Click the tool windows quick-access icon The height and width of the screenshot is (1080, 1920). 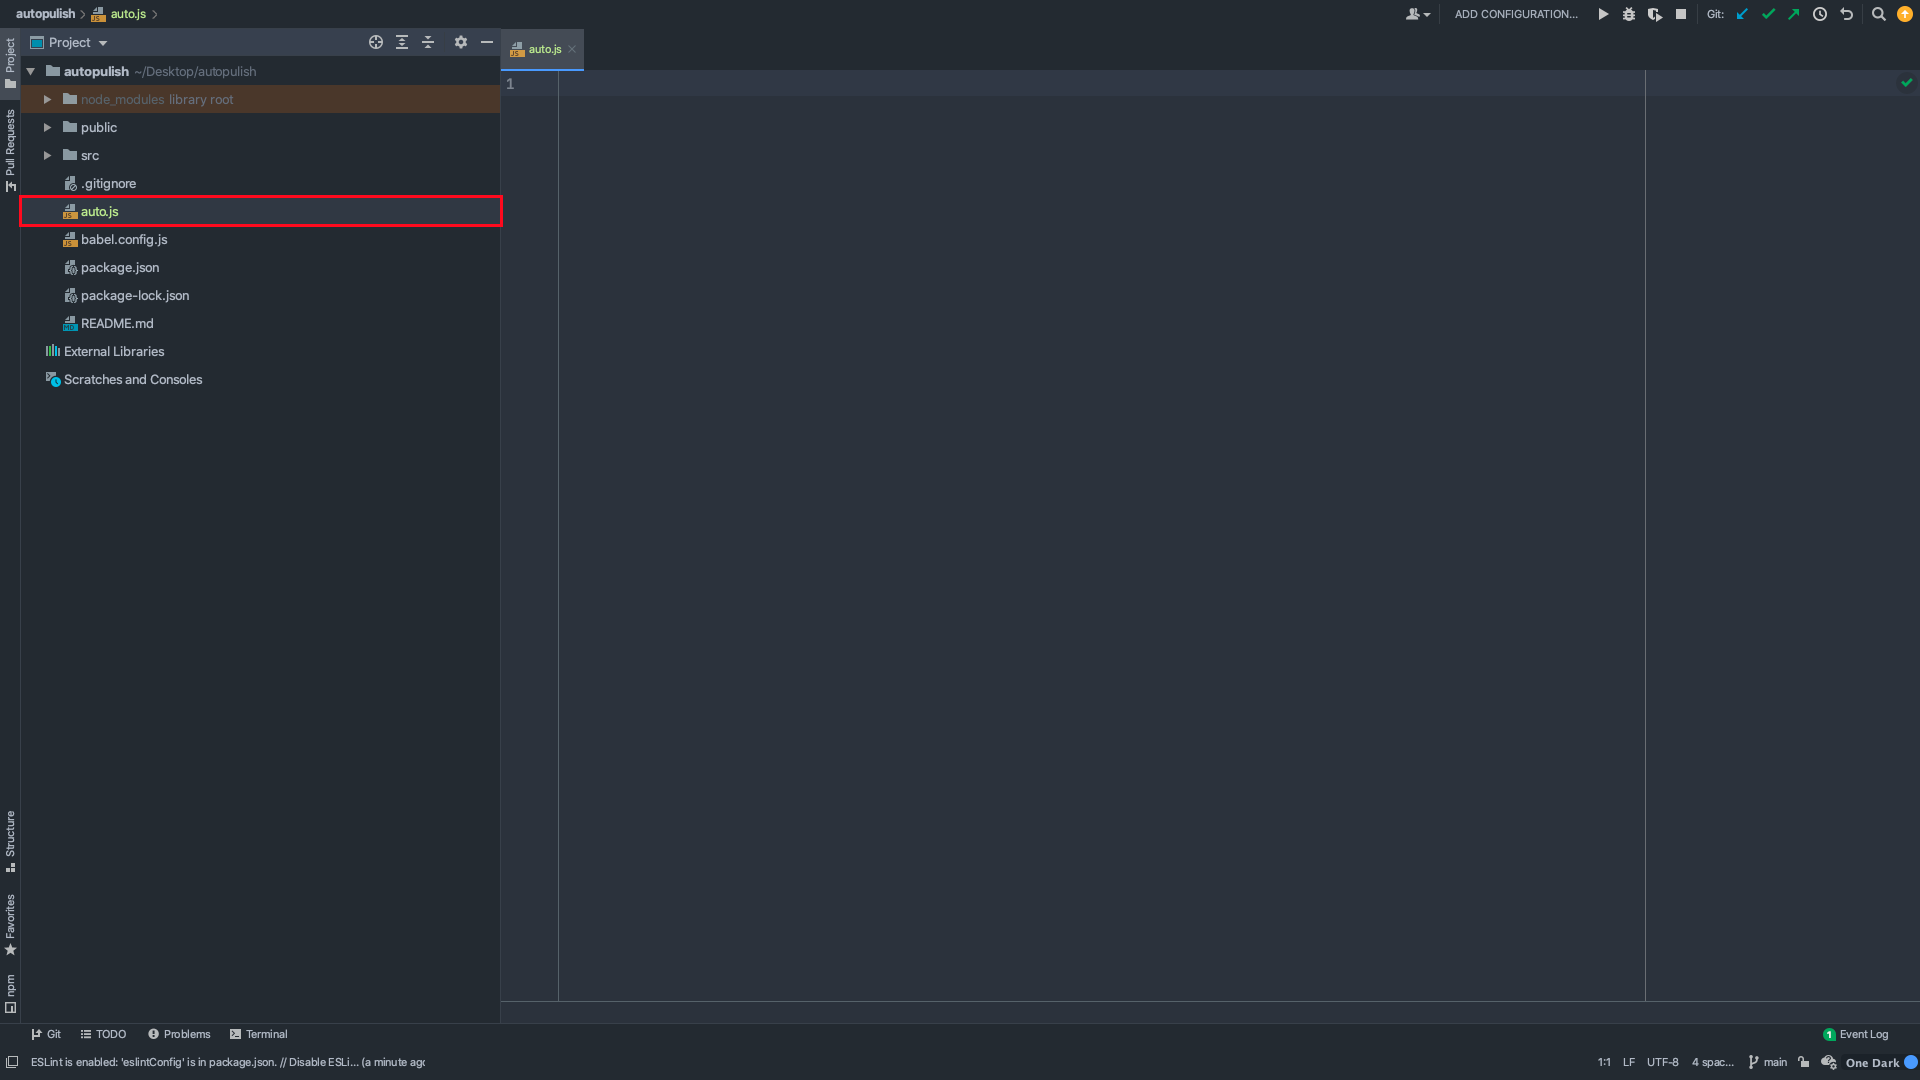click(12, 1062)
